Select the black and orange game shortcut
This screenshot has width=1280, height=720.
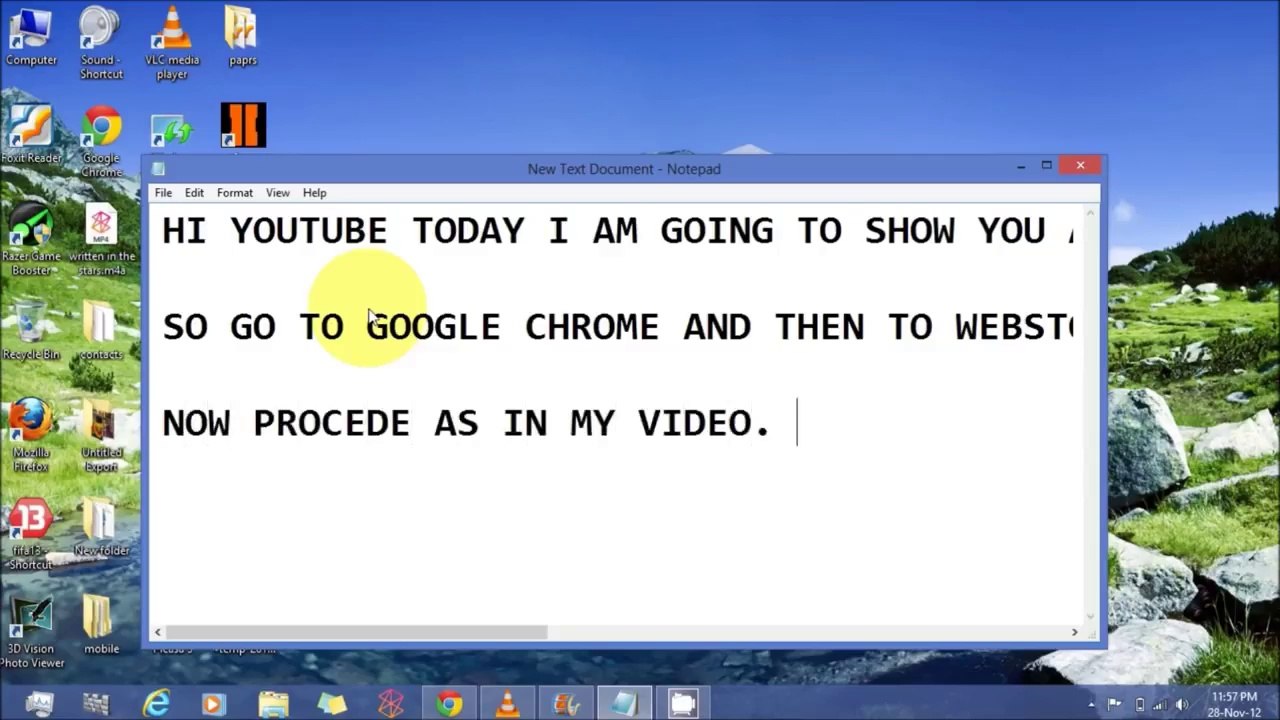tap(243, 126)
